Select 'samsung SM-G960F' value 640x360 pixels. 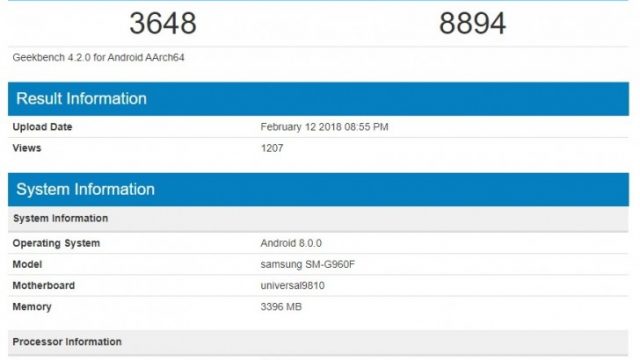coord(308,264)
